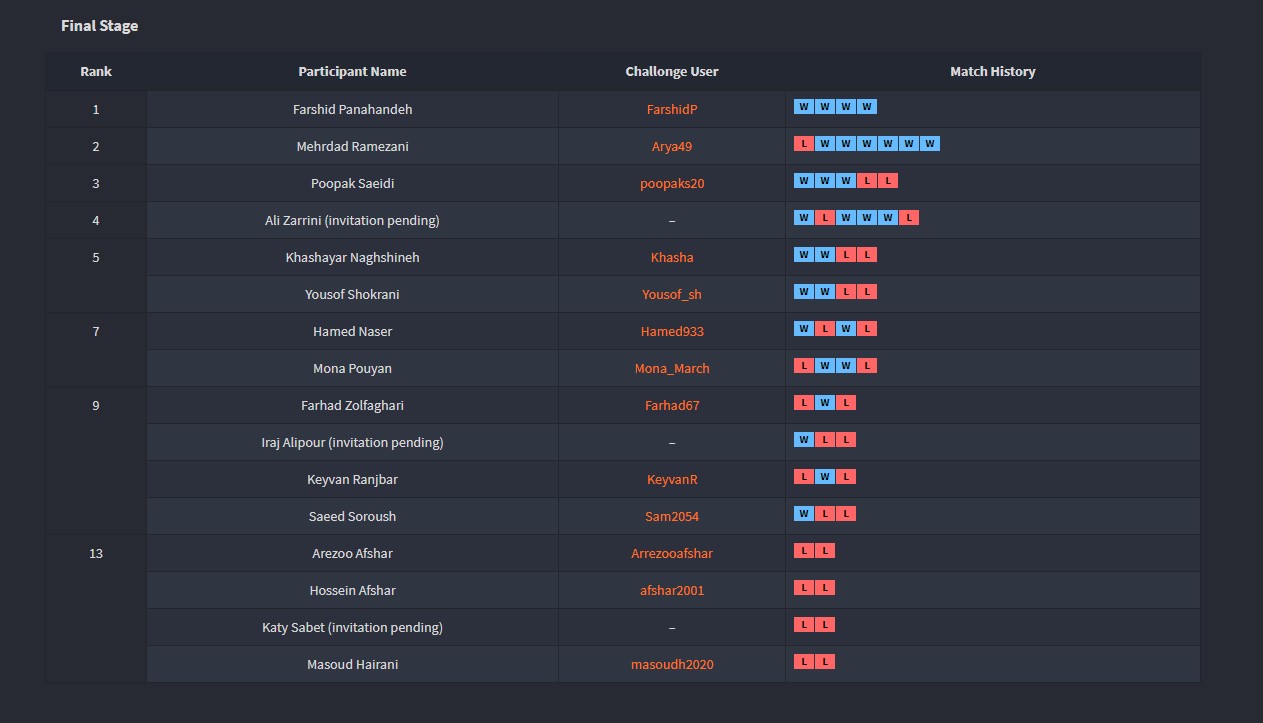Click Iraj Alipour's win badge
The image size is (1263, 723).
tap(804, 440)
